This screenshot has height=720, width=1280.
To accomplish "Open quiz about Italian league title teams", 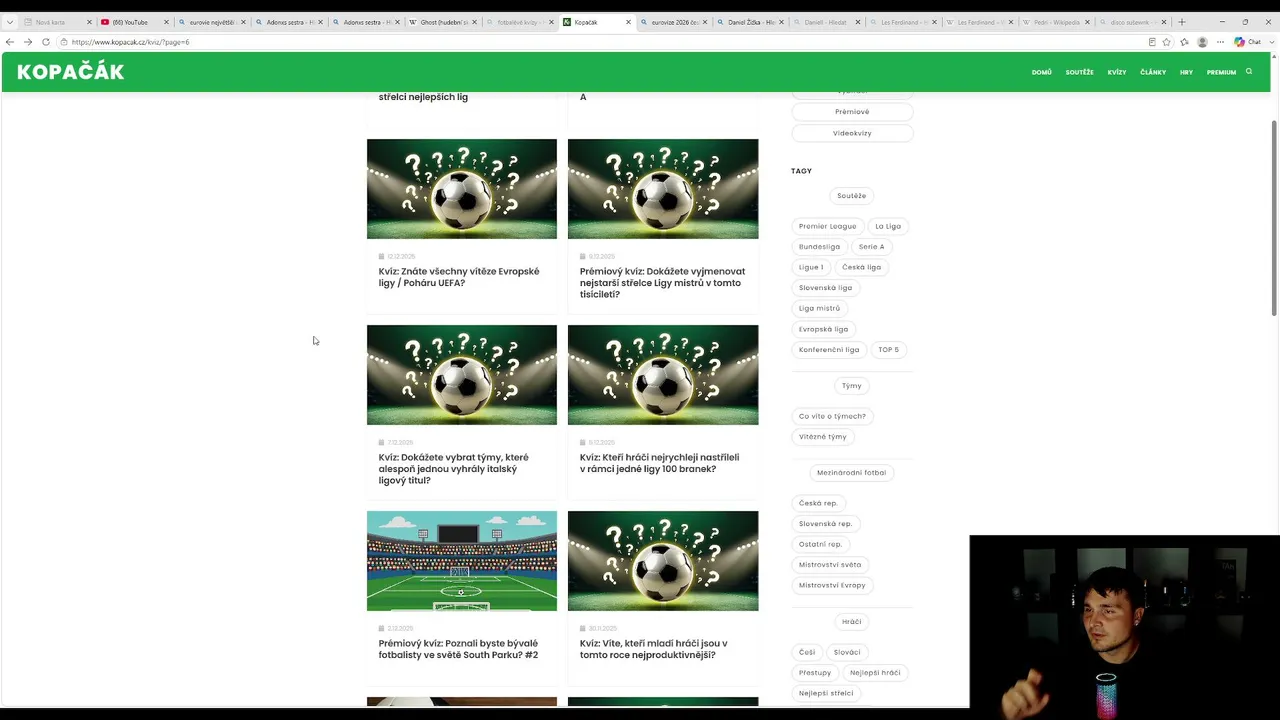I will 453,469.
